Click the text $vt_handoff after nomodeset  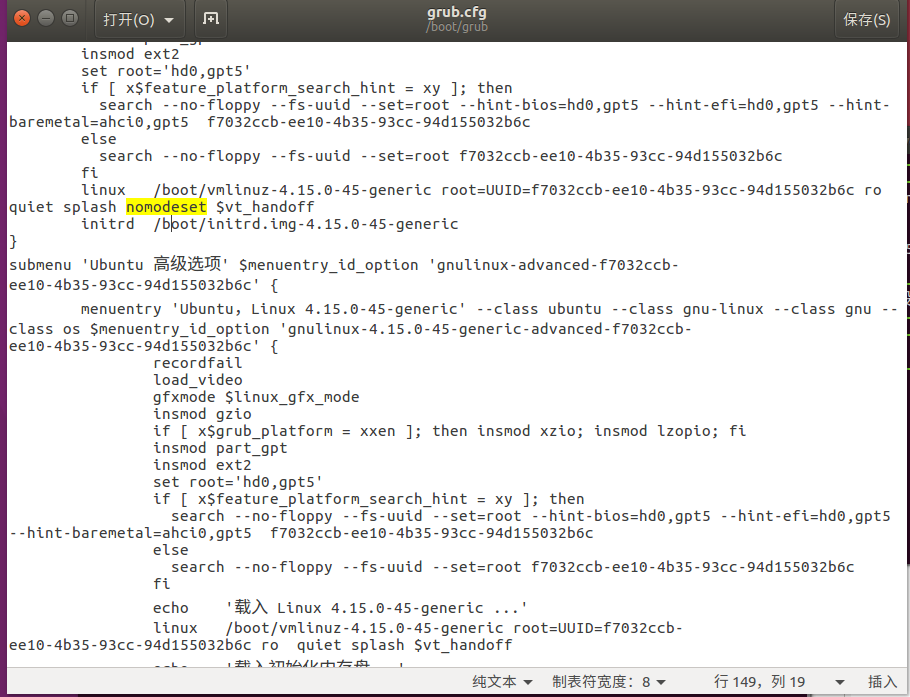click(265, 207)
